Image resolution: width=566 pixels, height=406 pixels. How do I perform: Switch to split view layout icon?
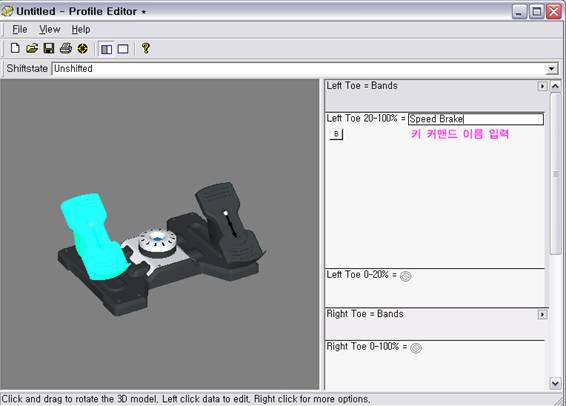tap(106, 49)
